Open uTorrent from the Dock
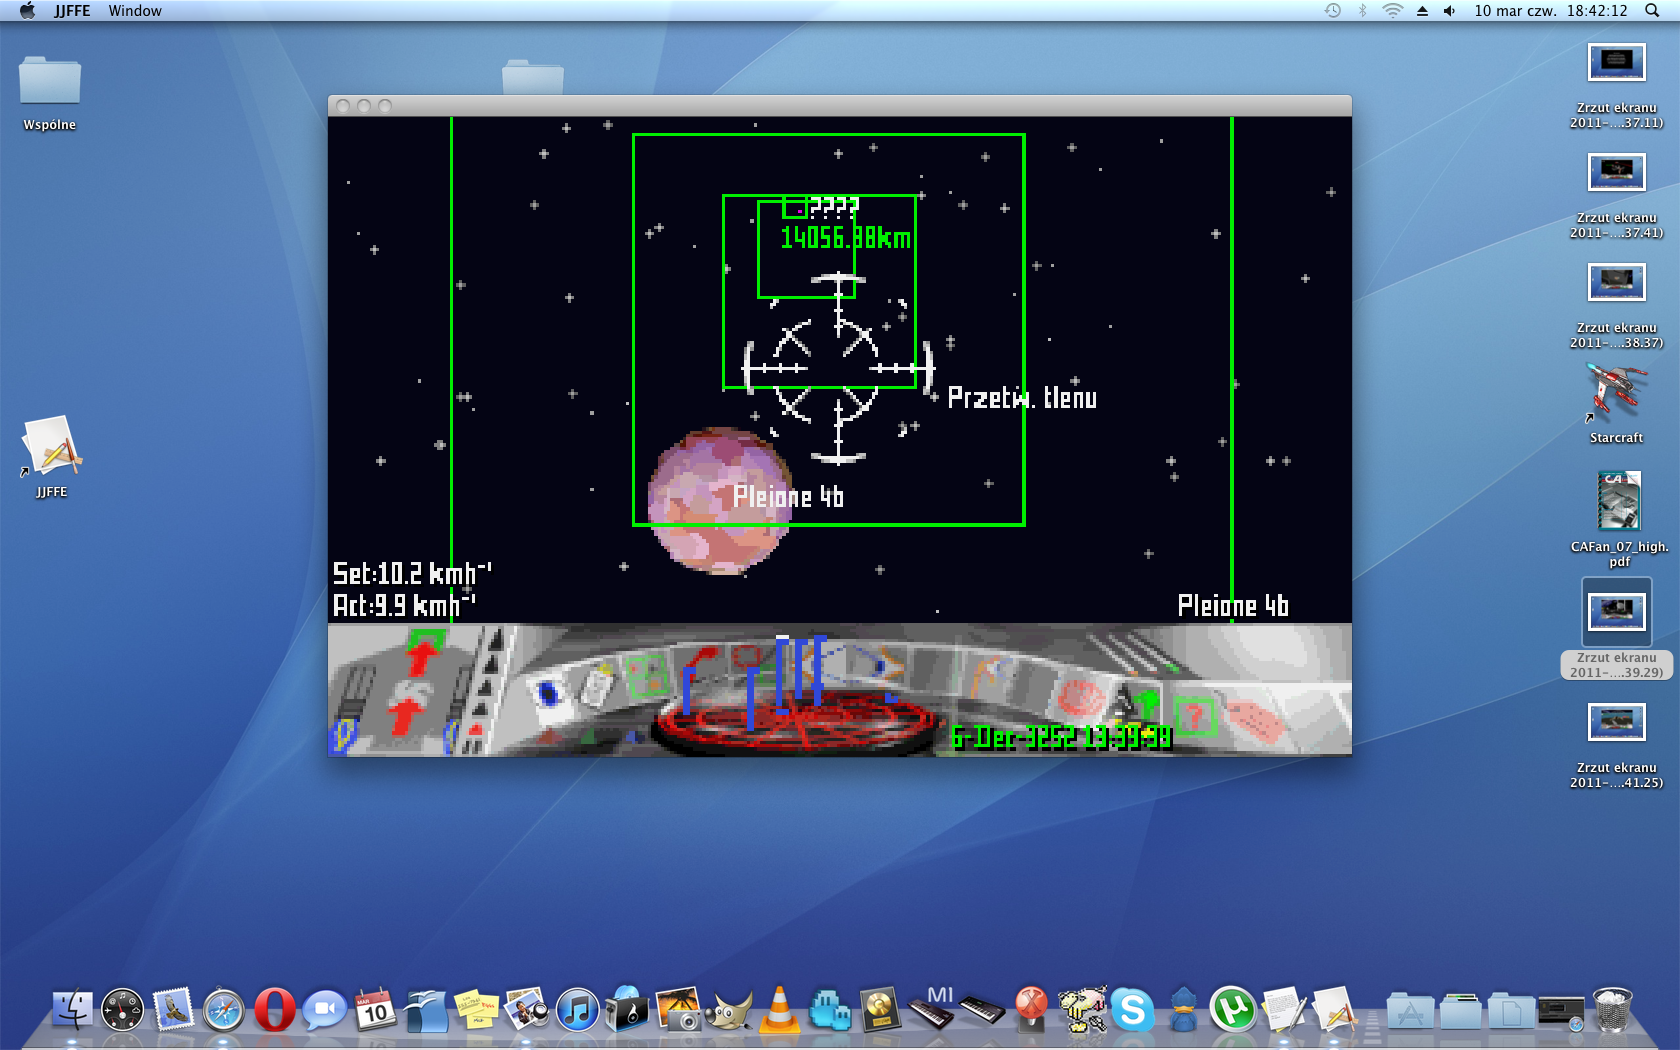 (x=1233, y=1010)
